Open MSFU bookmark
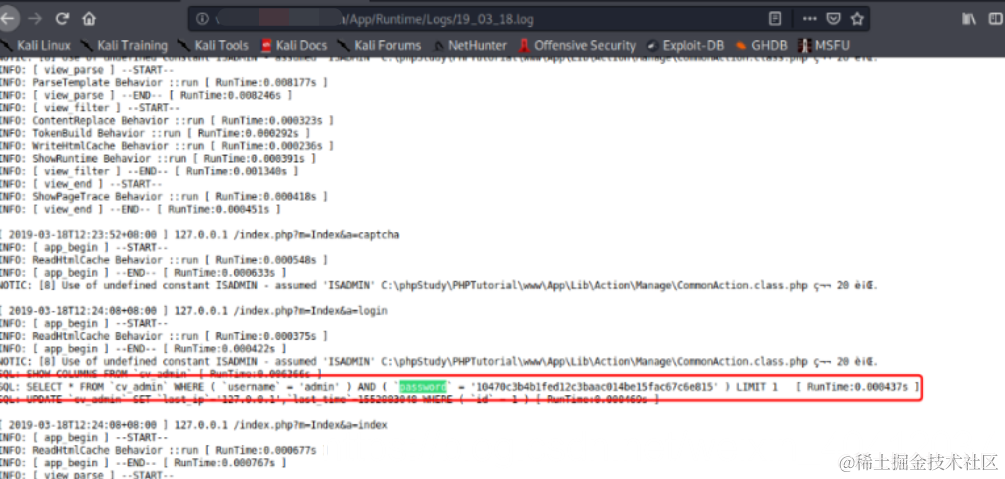 click(824, 46)
